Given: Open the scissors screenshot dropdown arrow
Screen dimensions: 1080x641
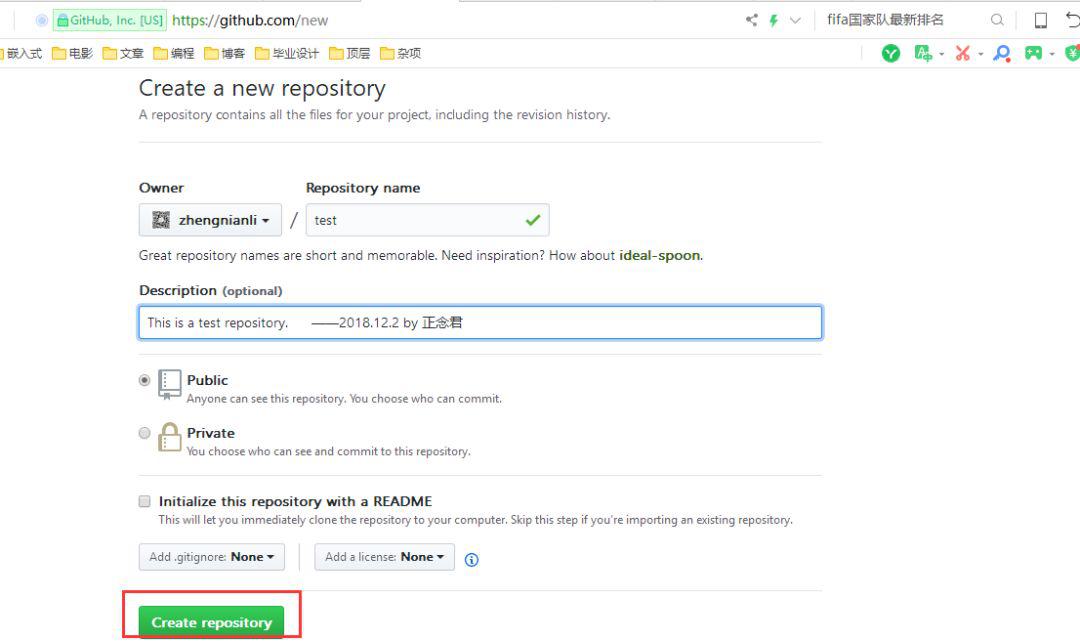Looking at the screenshot, I should [980, 54].
